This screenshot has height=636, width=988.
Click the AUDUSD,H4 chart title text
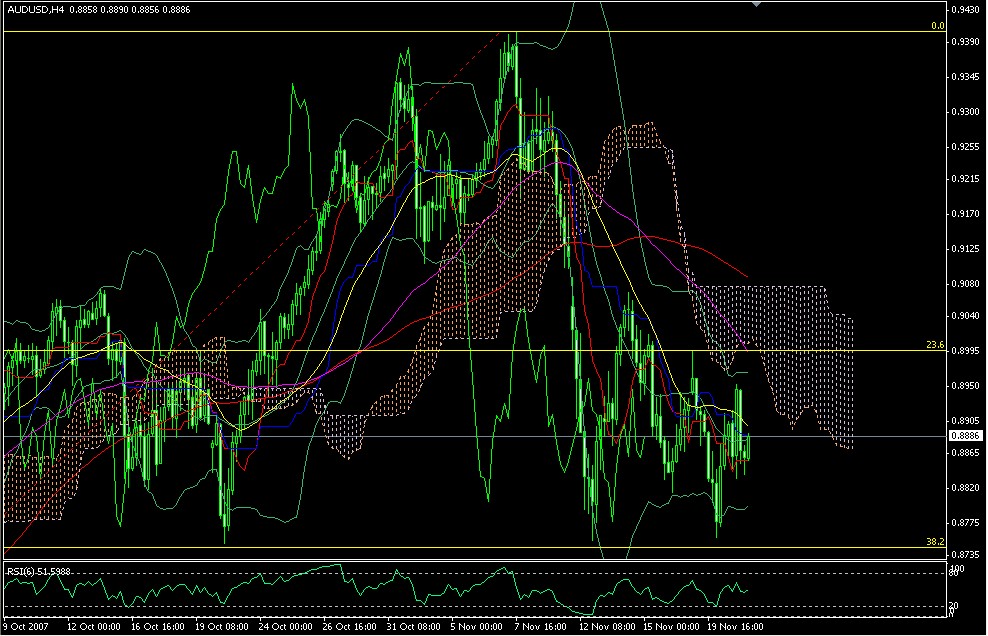[35, 9]
